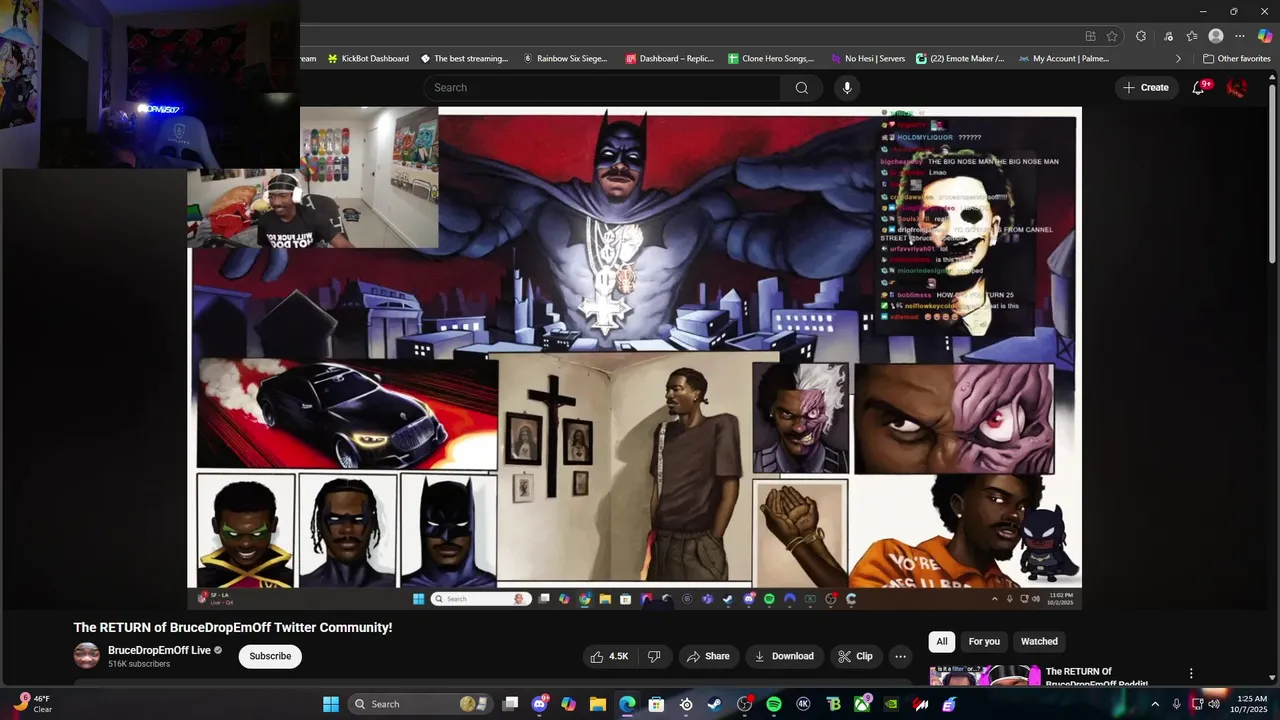Viewport: 1280px width, 720px height.
Task: Open the weather widget showing 46°F
Action: click(30, 704)
